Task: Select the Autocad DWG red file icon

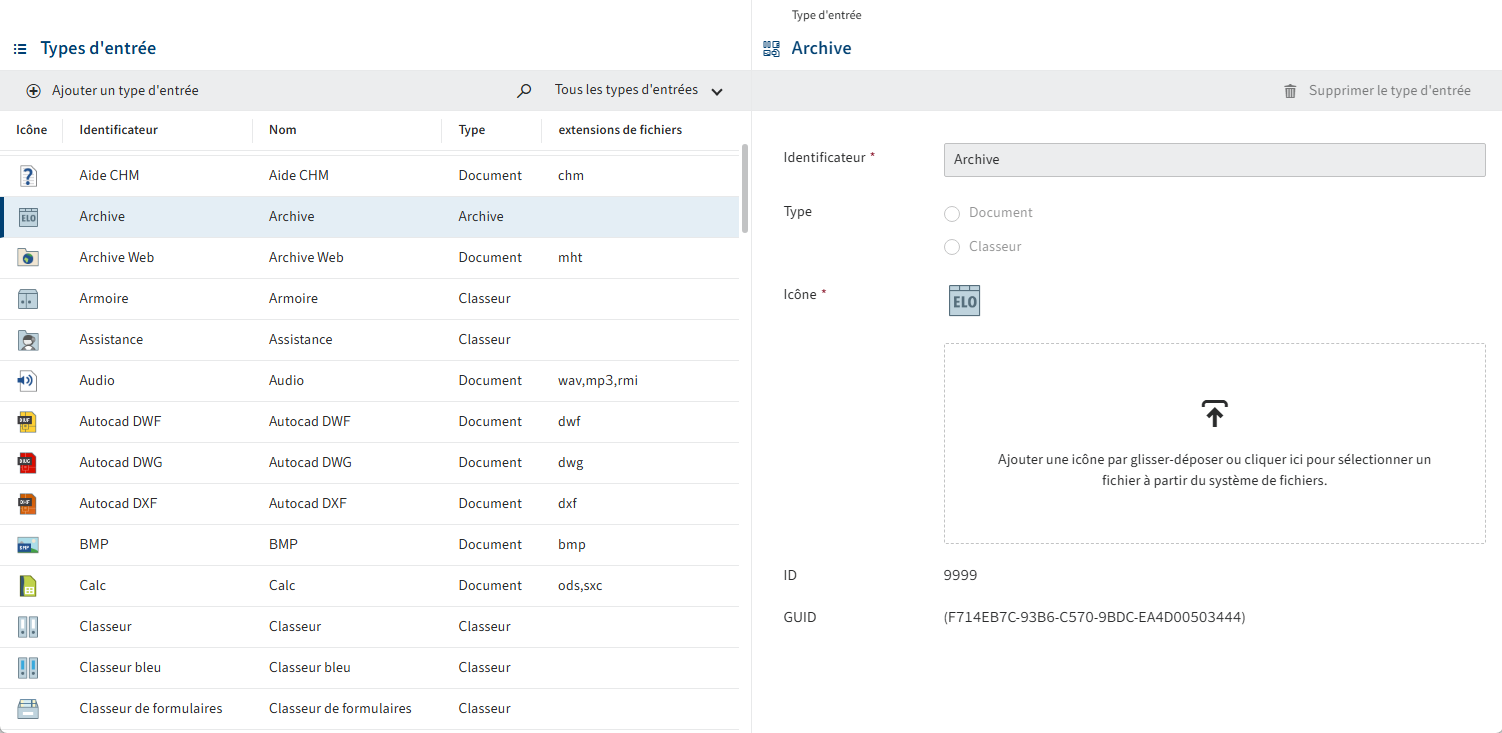Action: tap(28, 462)
